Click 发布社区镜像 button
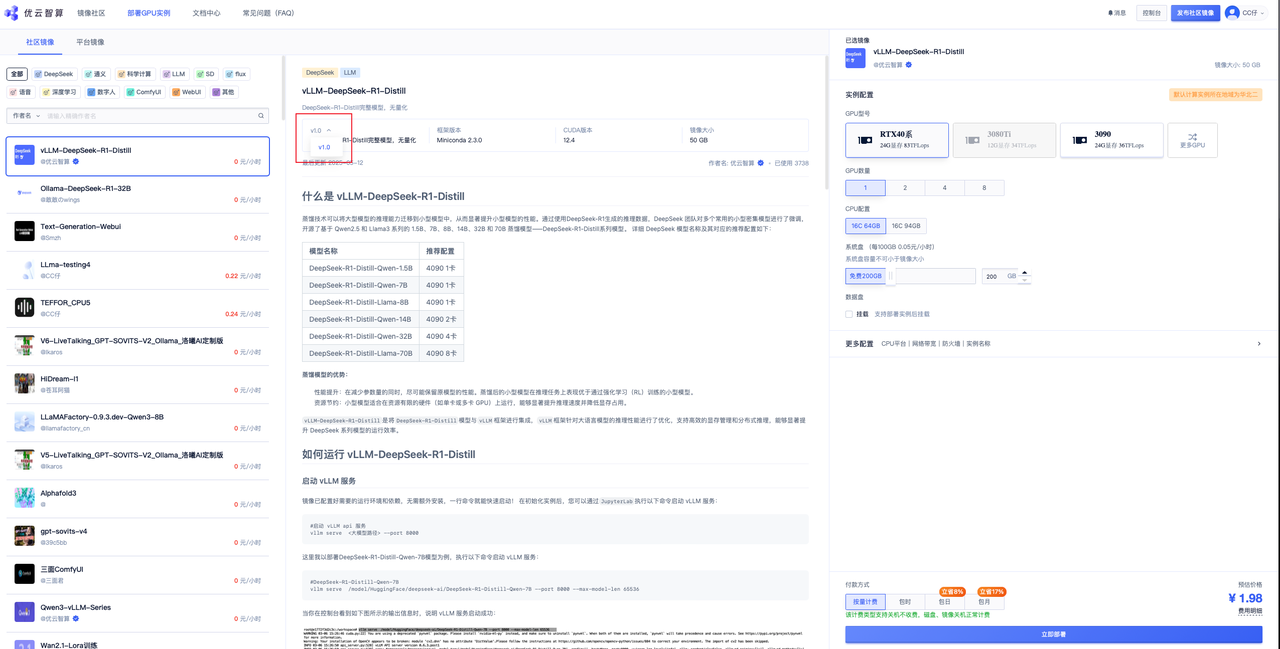The height and width of the screenshot is (649, 1280). (x=1195, y=13)
